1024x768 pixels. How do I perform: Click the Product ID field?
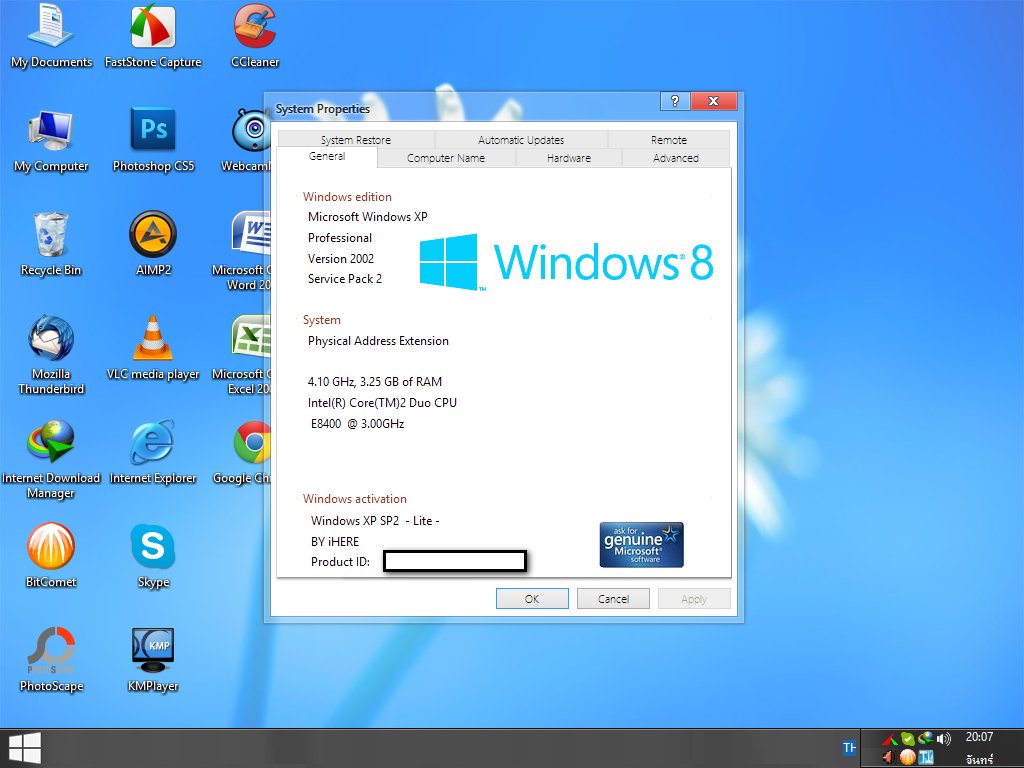pos(455,561)
